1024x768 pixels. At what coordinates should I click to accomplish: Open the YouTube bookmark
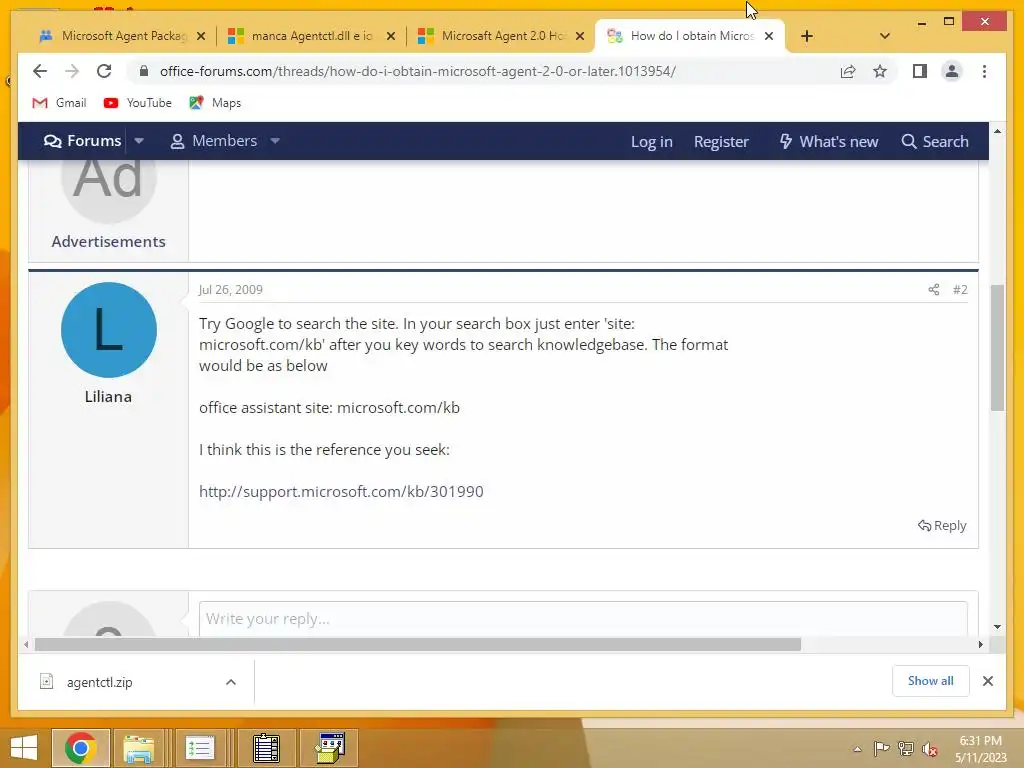pos(138,103)
